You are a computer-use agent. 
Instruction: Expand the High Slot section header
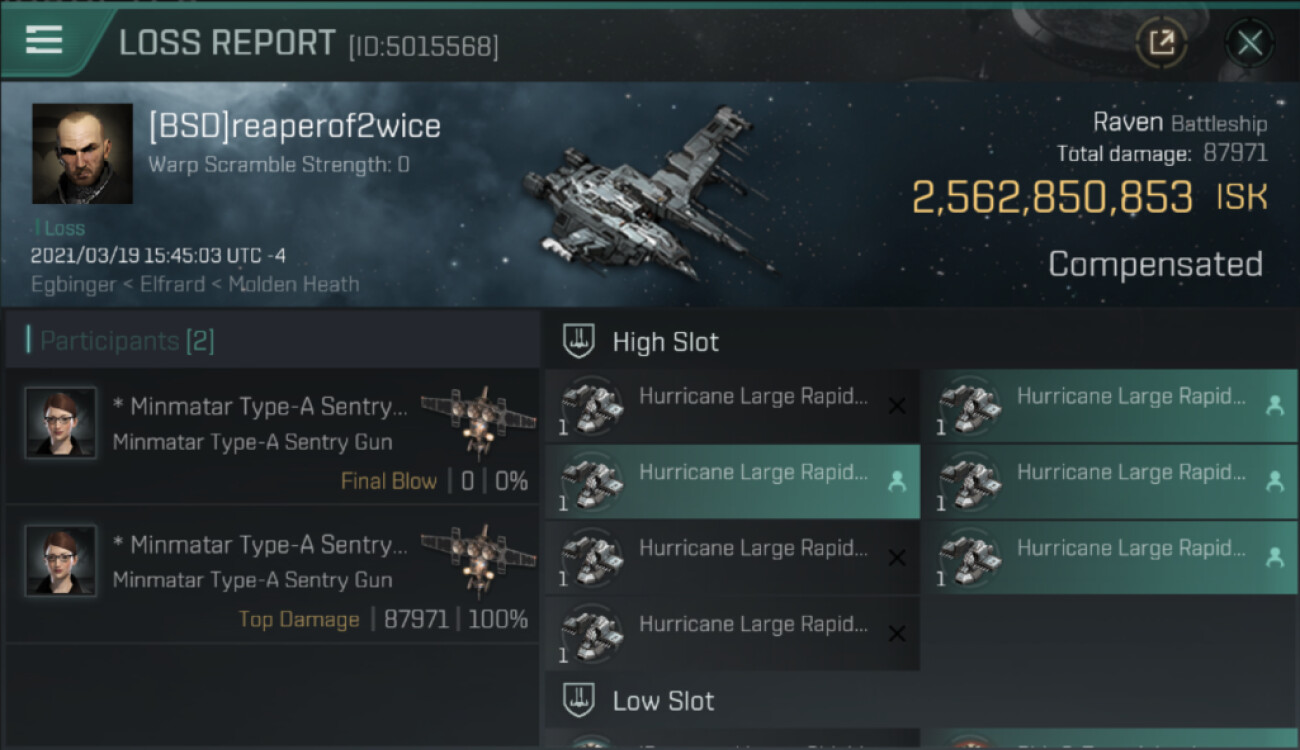pyautogui.click(x=666, y=341)
